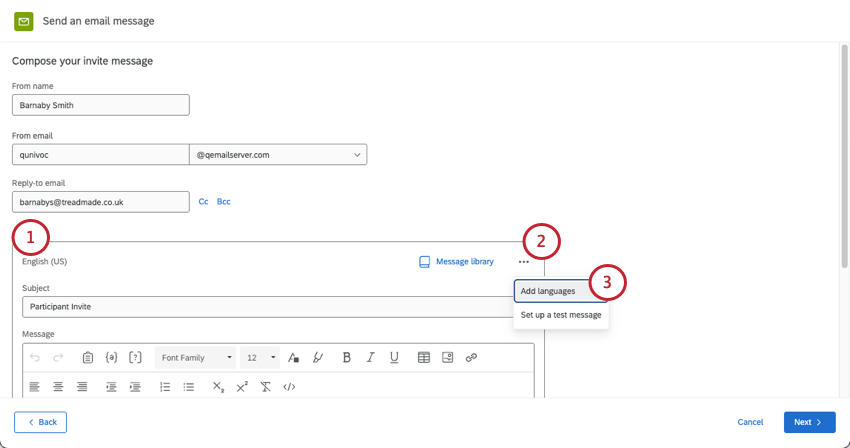Proceed with the Next button

click(809, 422)
